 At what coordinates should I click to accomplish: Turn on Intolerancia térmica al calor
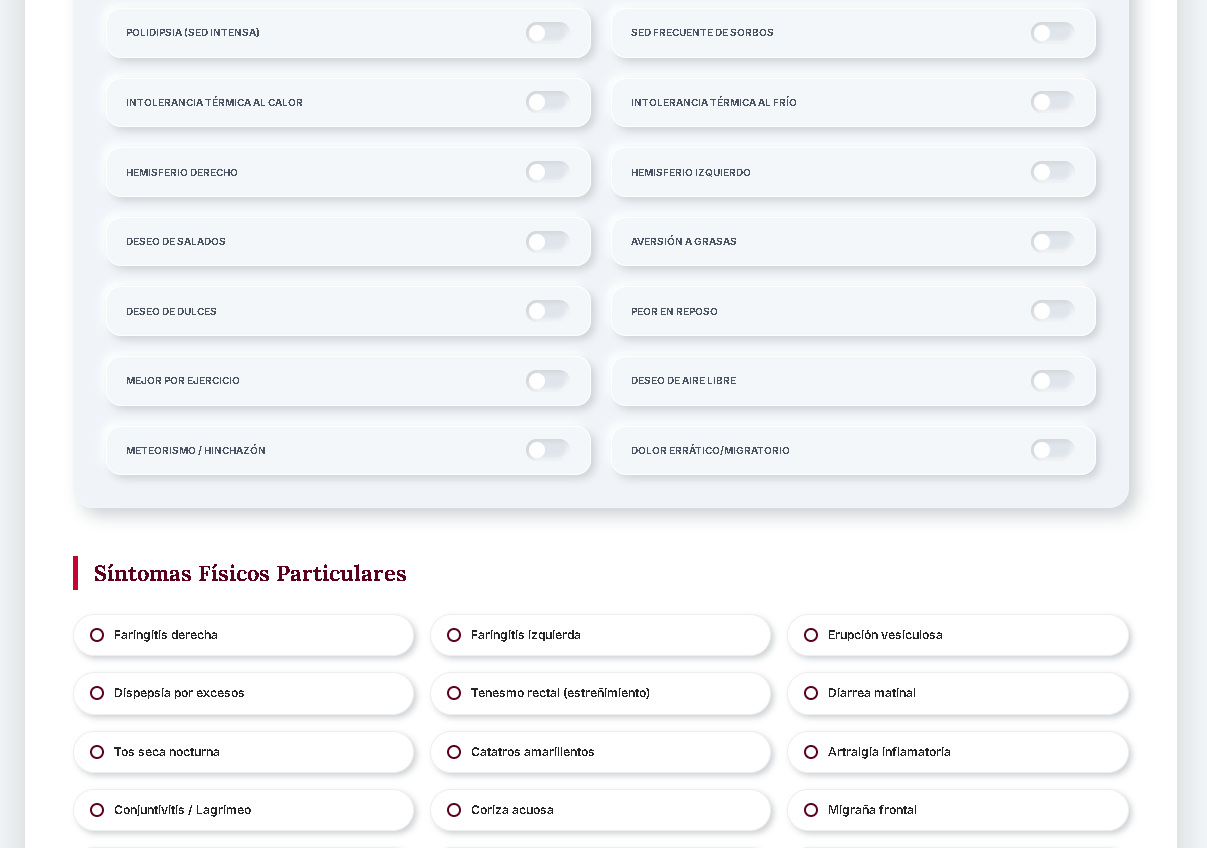pyautogui.click(x=547, y=102)
